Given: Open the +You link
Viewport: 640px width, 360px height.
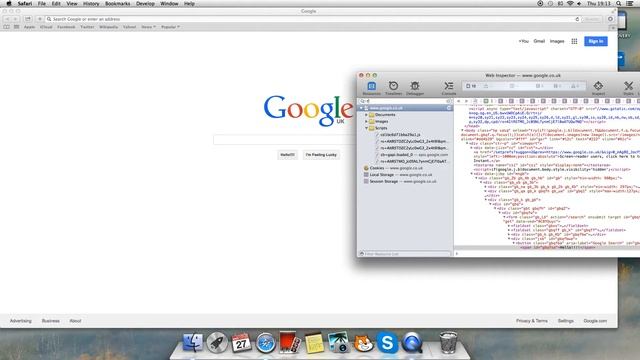Looking at the screenshot, I should 524,41.
